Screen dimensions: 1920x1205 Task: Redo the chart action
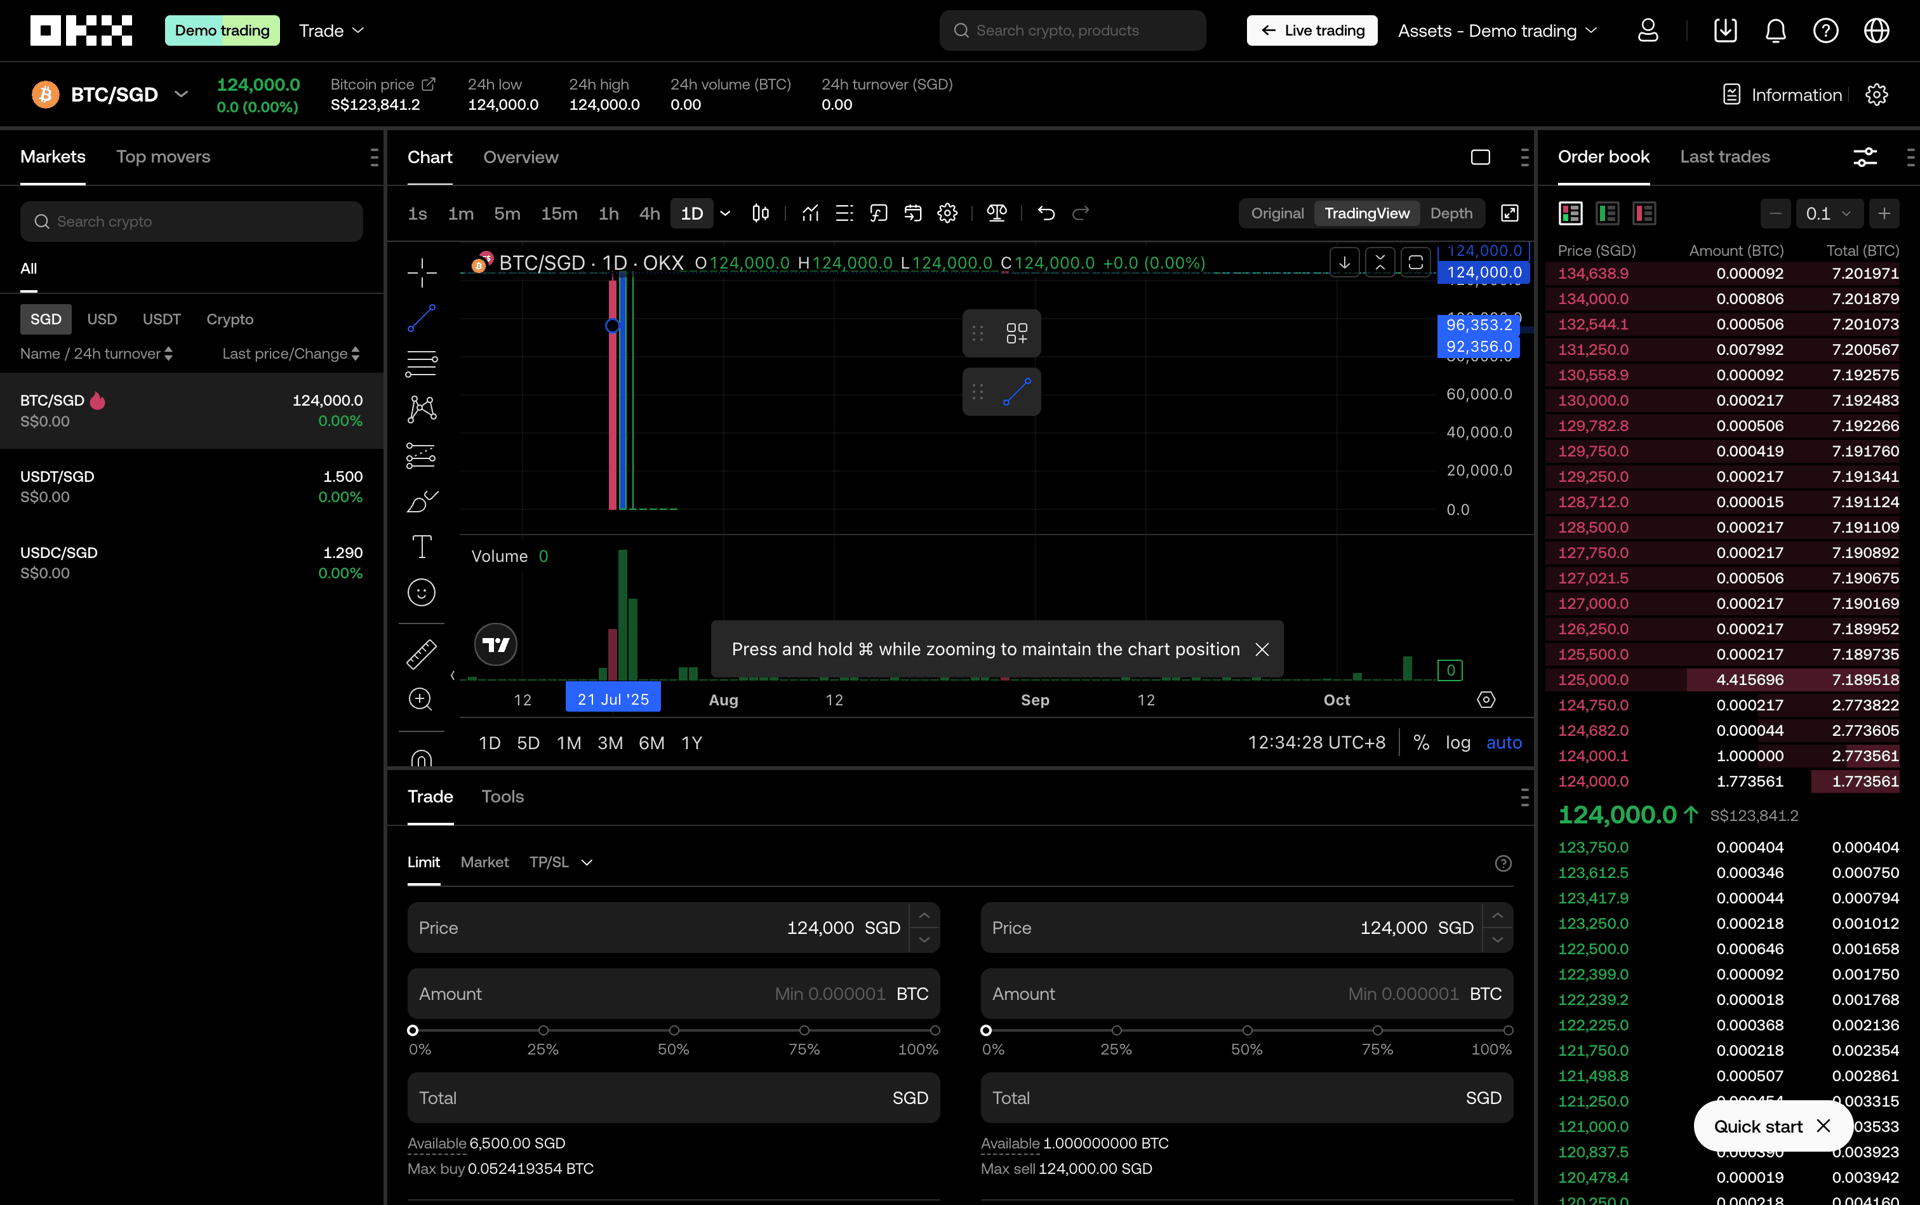point(1081,213)
